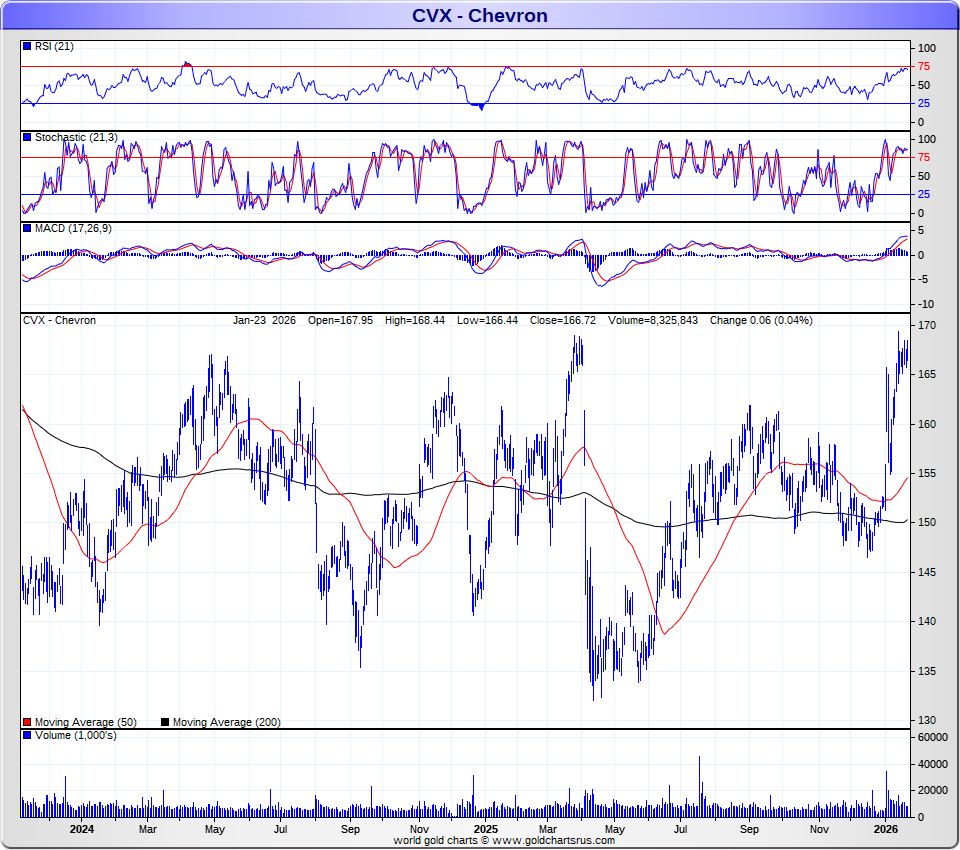This screenshot has width=960, height=850.
Task: Click the Moving Average (200) legend text
Action: point(227,723)
